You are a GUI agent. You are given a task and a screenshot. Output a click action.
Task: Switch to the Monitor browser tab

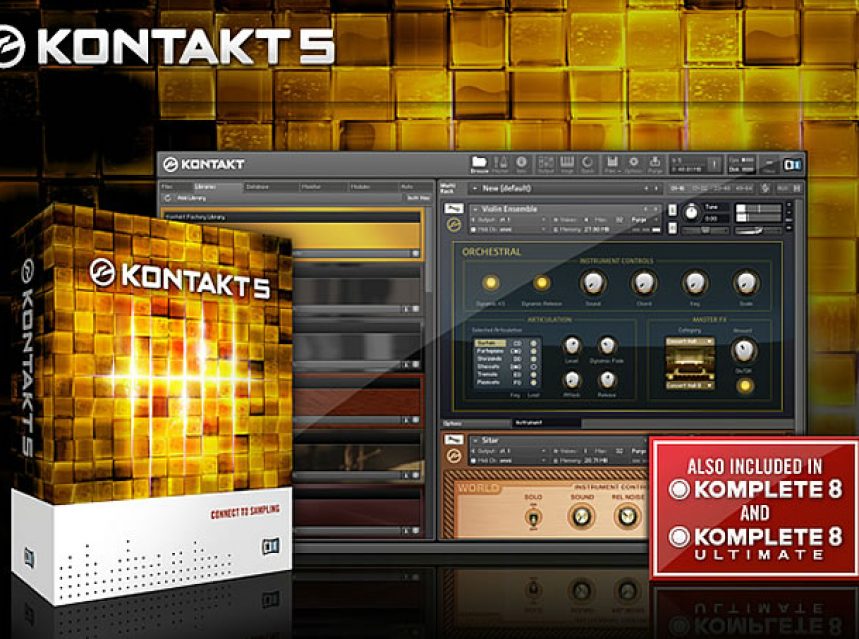pos(323,187)
